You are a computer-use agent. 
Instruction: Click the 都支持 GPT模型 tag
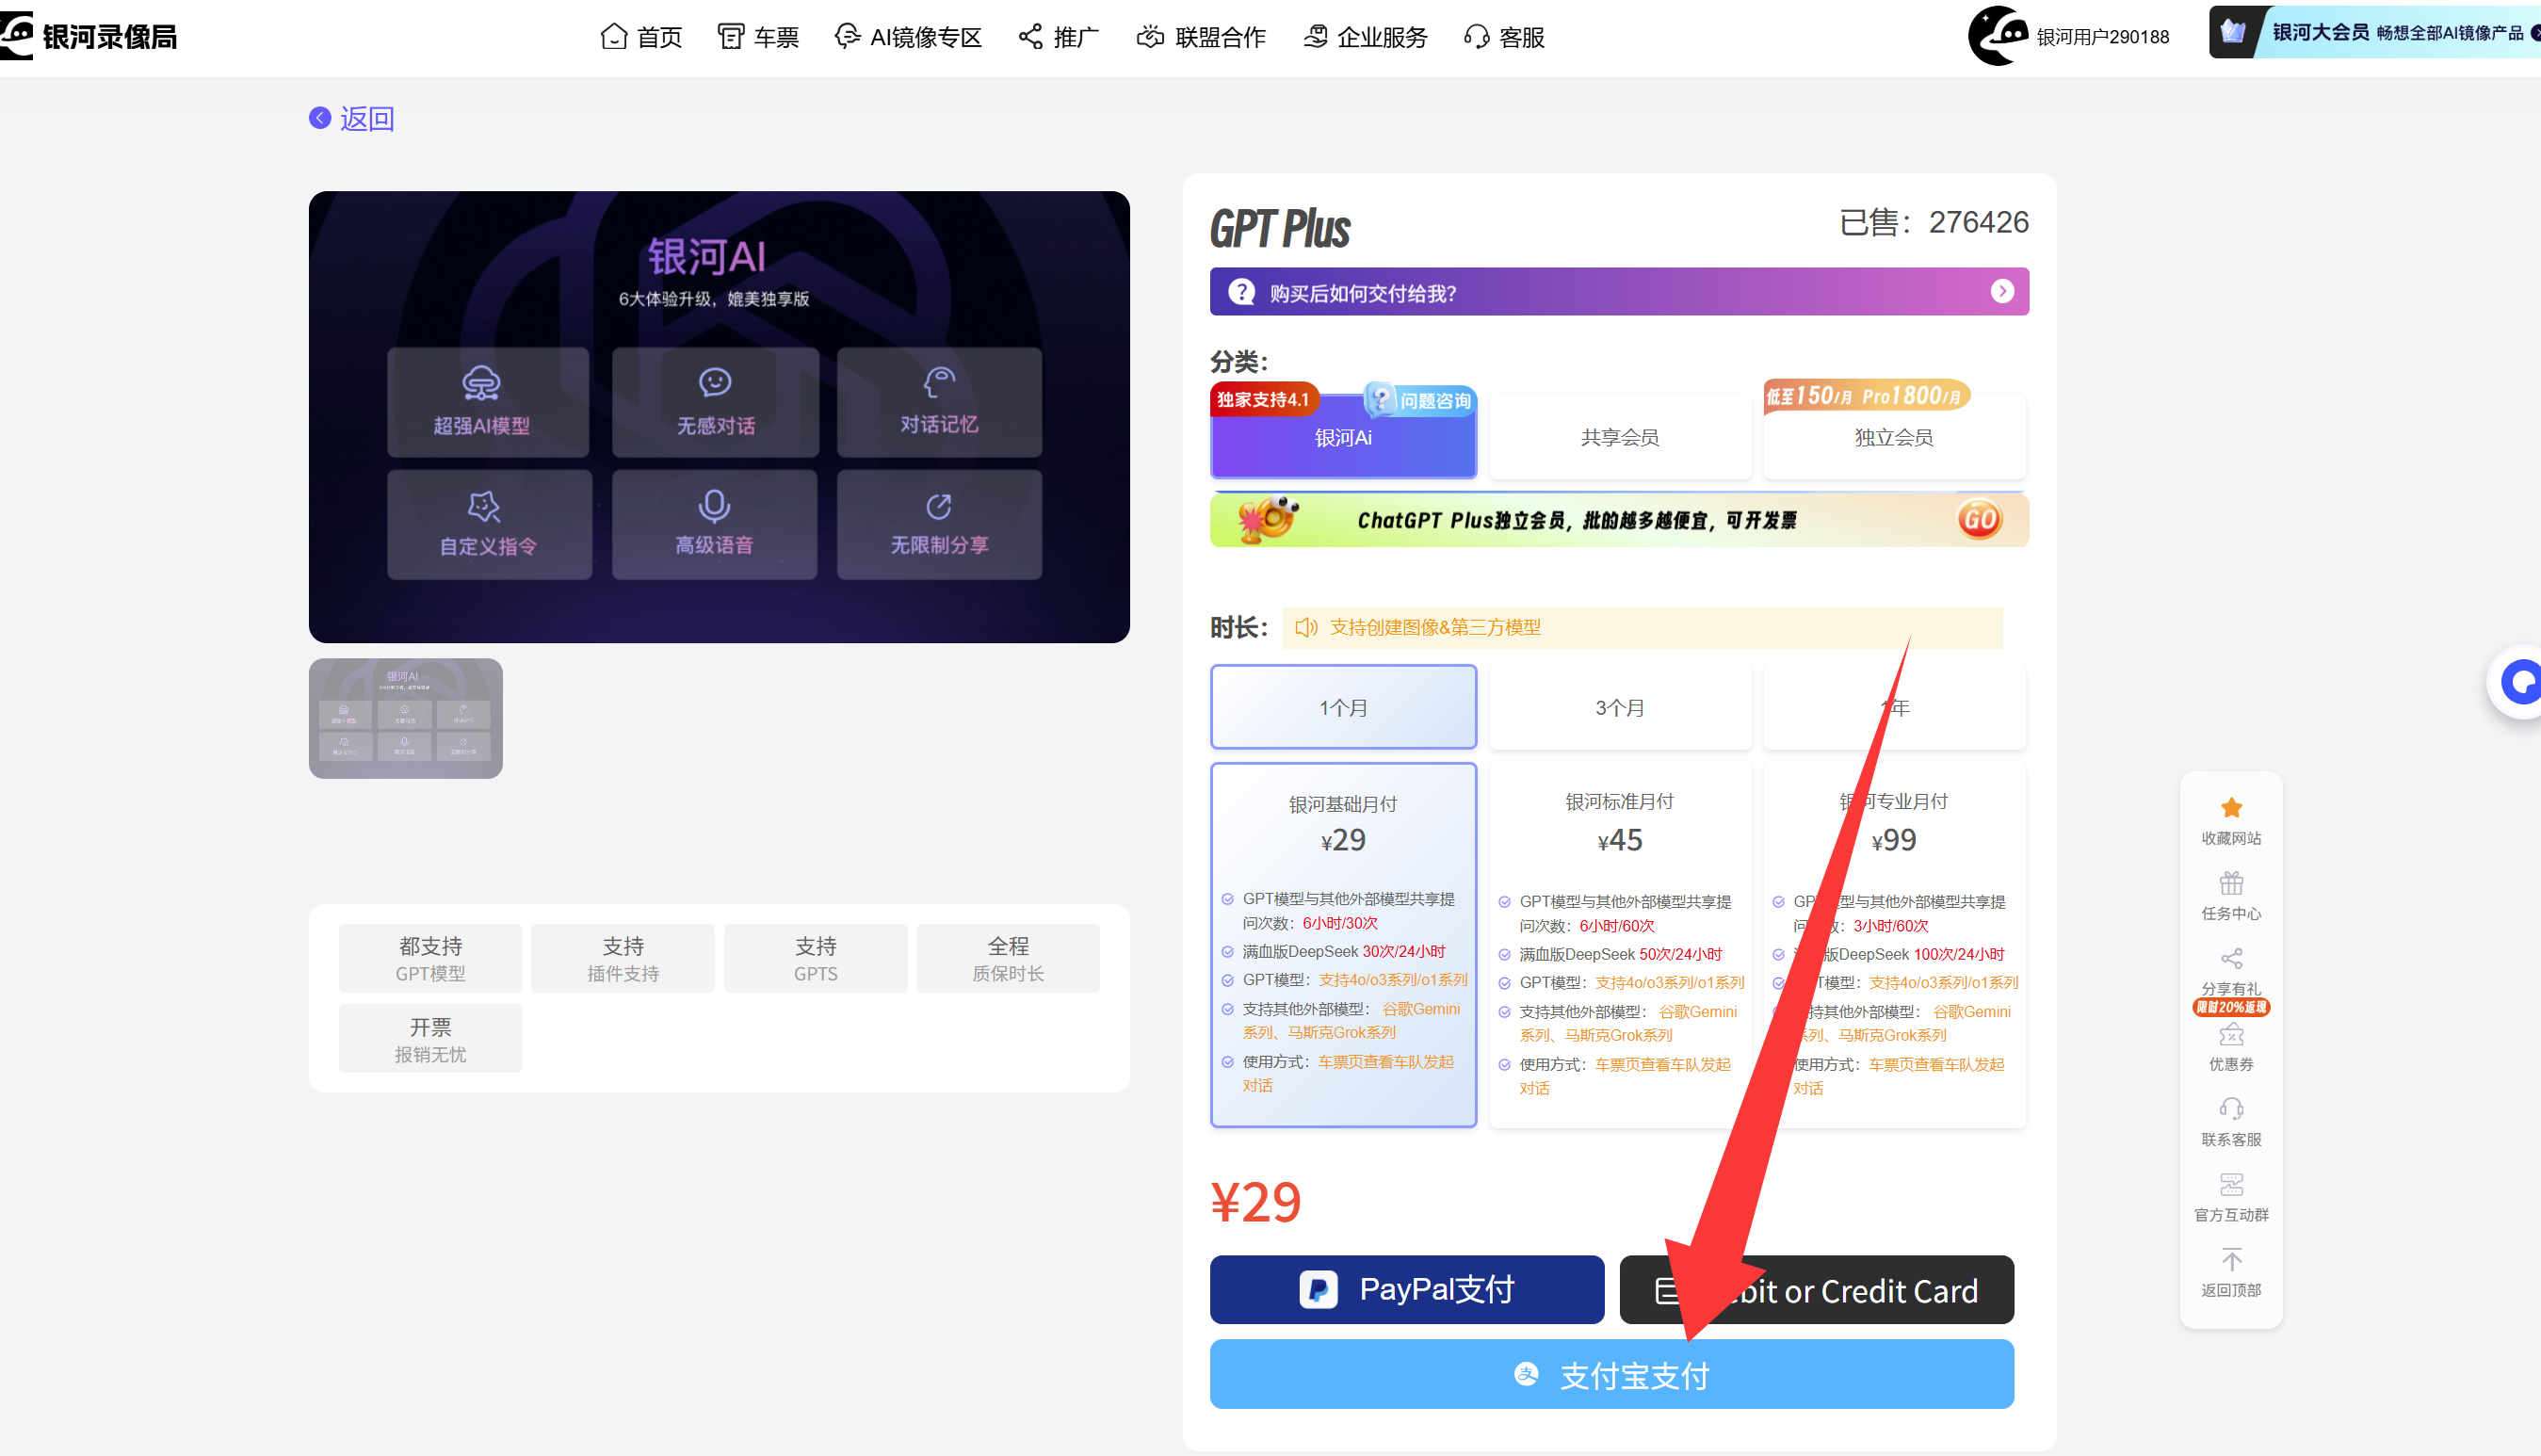point(430,958)
